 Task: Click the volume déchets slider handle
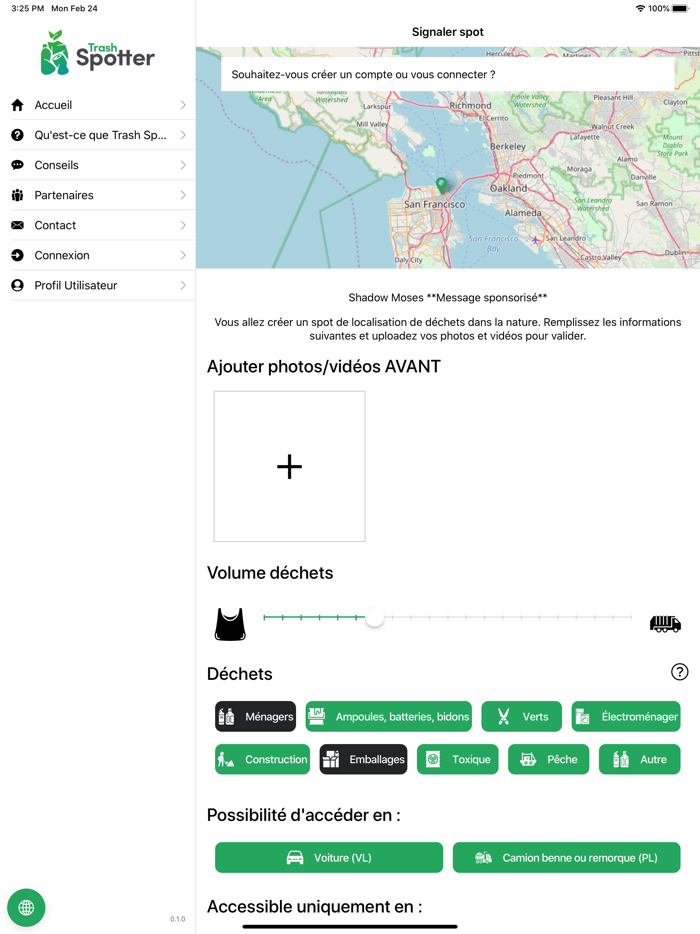pyautogui.click(x=374, y=618)
